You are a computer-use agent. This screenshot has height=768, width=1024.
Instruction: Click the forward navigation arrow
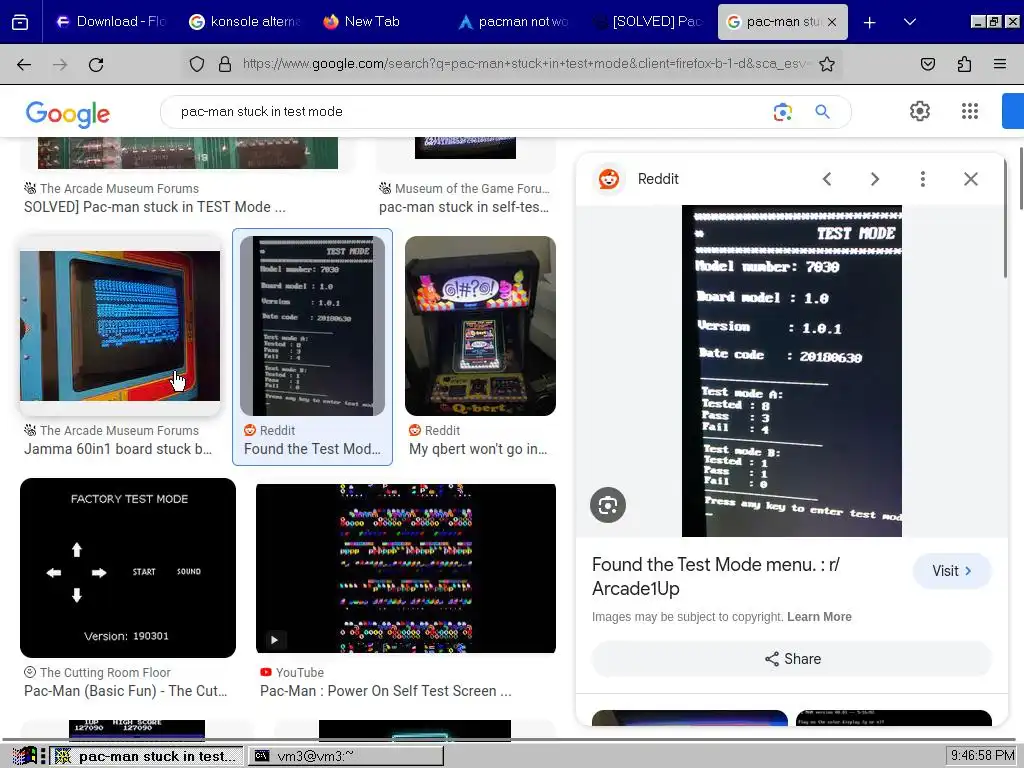[x=60, y=64]
